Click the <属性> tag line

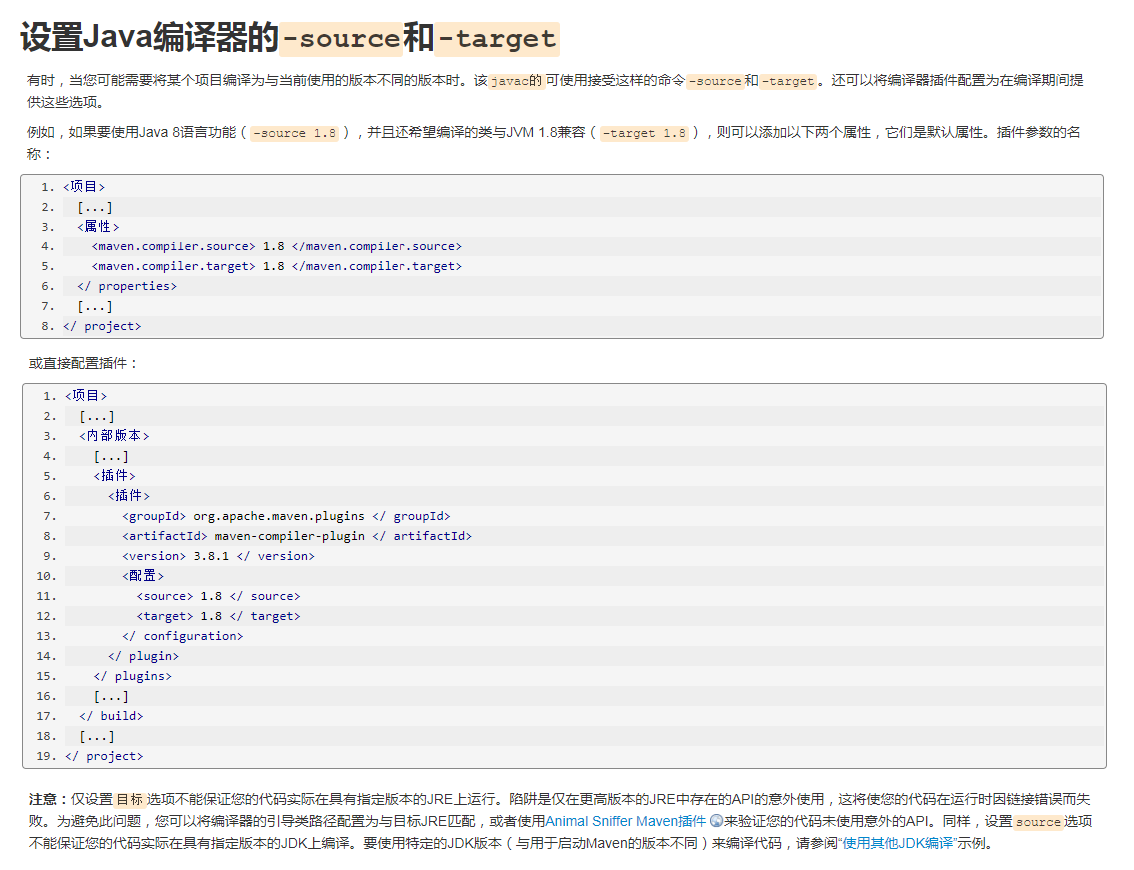(x=98, y=227)
